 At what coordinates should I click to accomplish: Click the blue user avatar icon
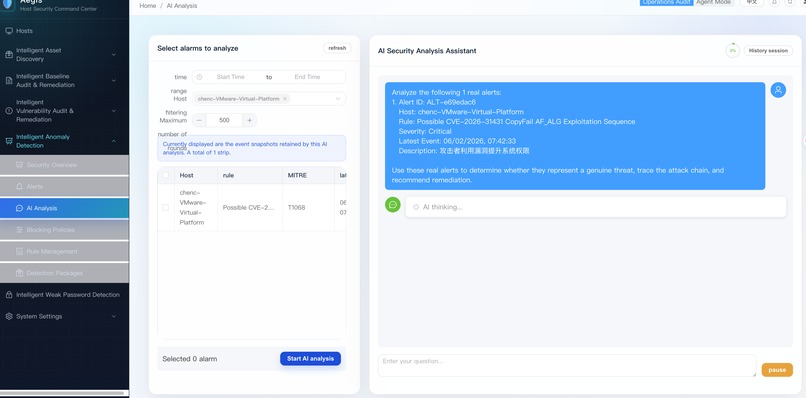(x=778, y=90)
